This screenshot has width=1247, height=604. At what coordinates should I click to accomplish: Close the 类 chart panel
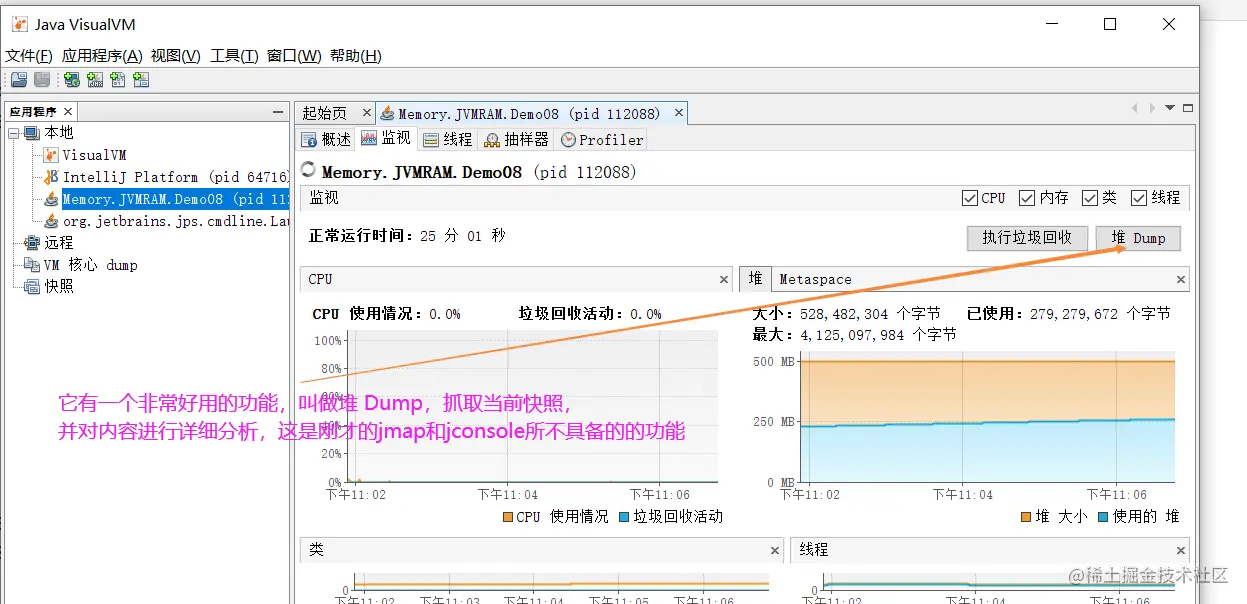775,550
